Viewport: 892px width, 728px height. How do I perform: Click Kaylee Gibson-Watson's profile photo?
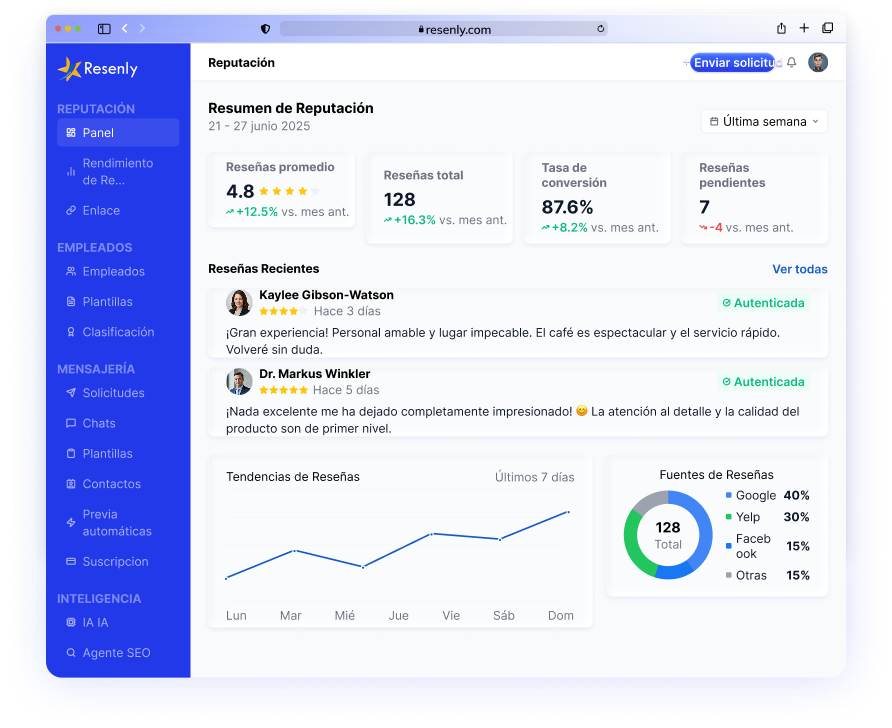pyautogui.click(x=239, y=303)
